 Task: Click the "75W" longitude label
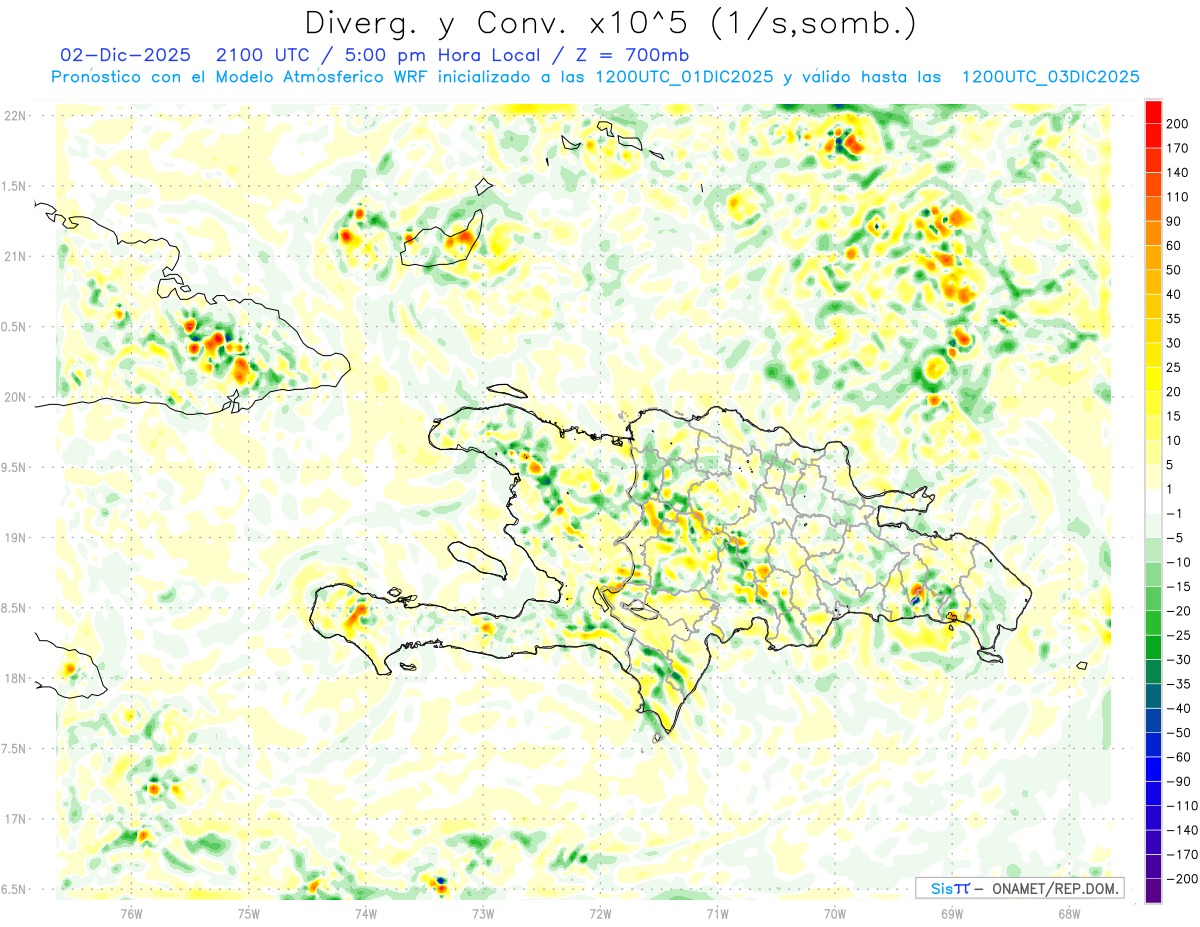(x=248, y=914)
